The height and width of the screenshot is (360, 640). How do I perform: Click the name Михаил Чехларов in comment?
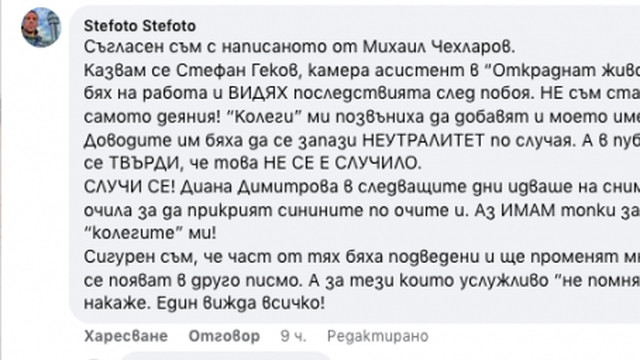pyautogui.click(x=439, y=47)
